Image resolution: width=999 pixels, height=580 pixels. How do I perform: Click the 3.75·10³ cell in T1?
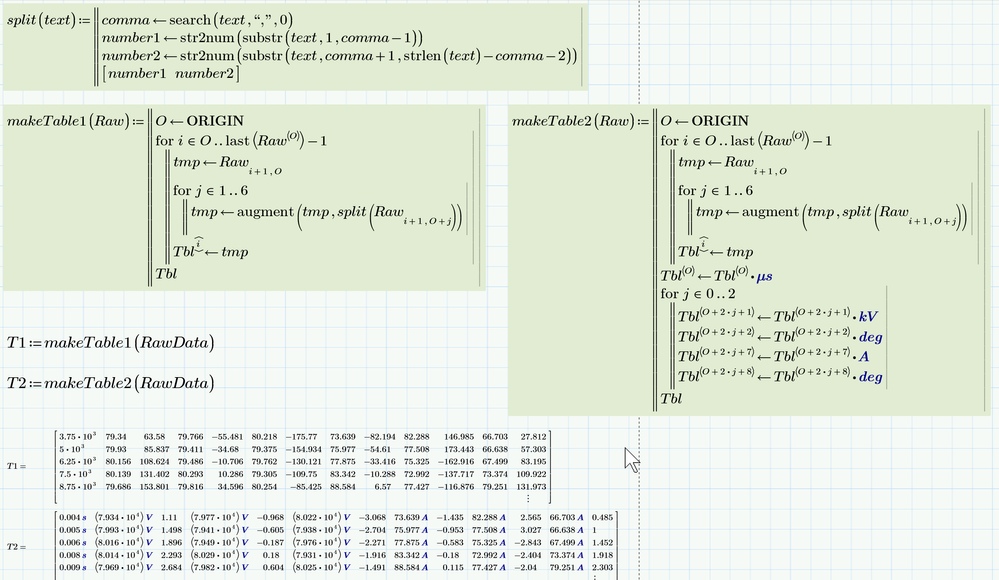tap(78, 436)
